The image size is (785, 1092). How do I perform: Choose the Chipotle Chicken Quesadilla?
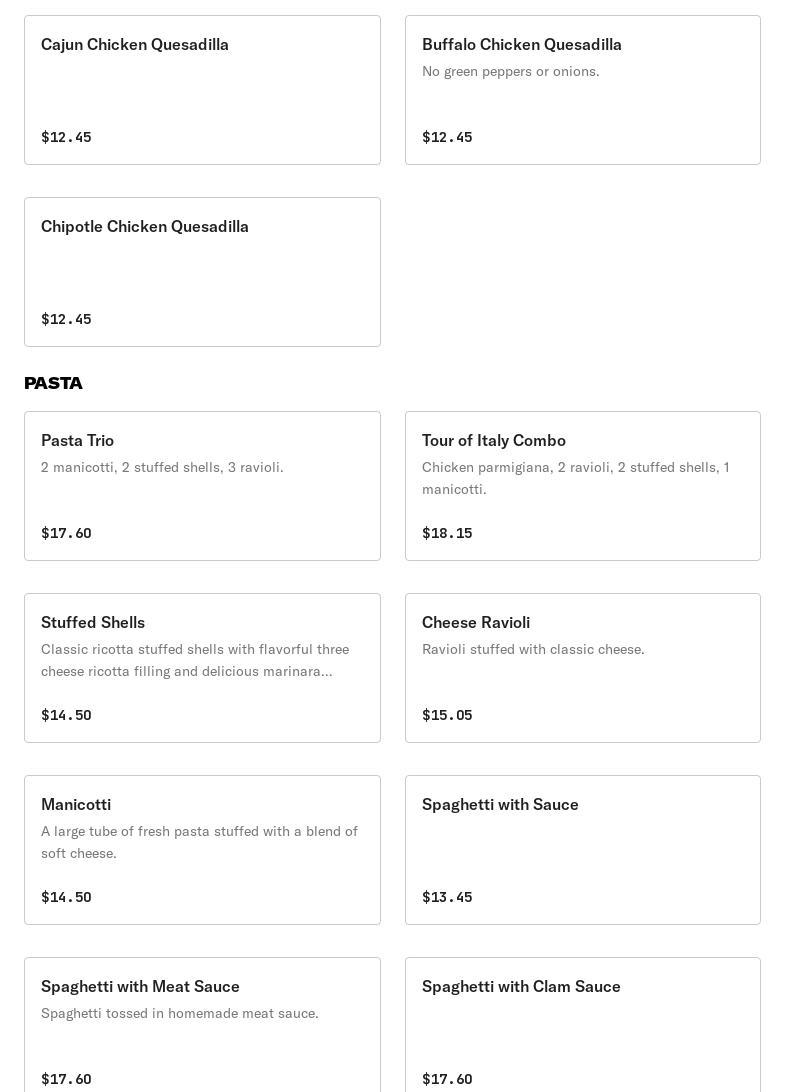pos(202,272)
